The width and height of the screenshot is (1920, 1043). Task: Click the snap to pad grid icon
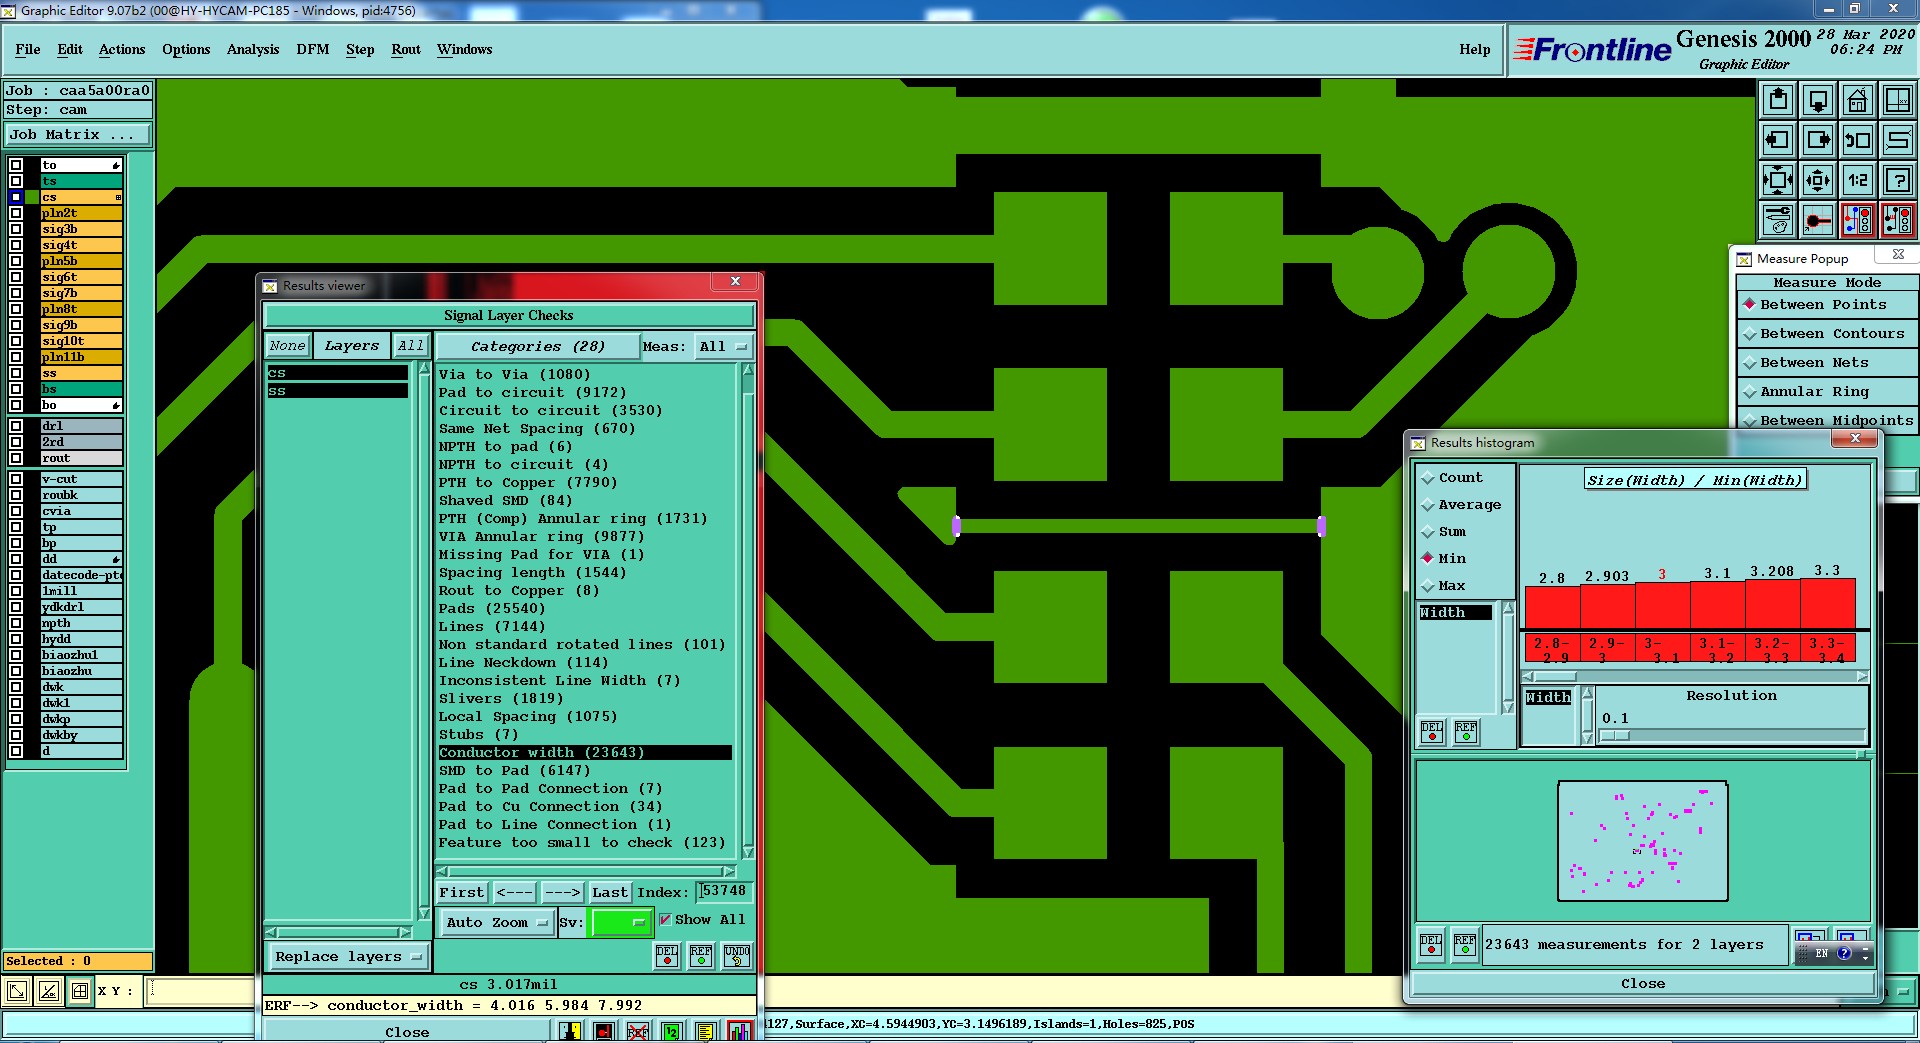[x=1818, y=220]
